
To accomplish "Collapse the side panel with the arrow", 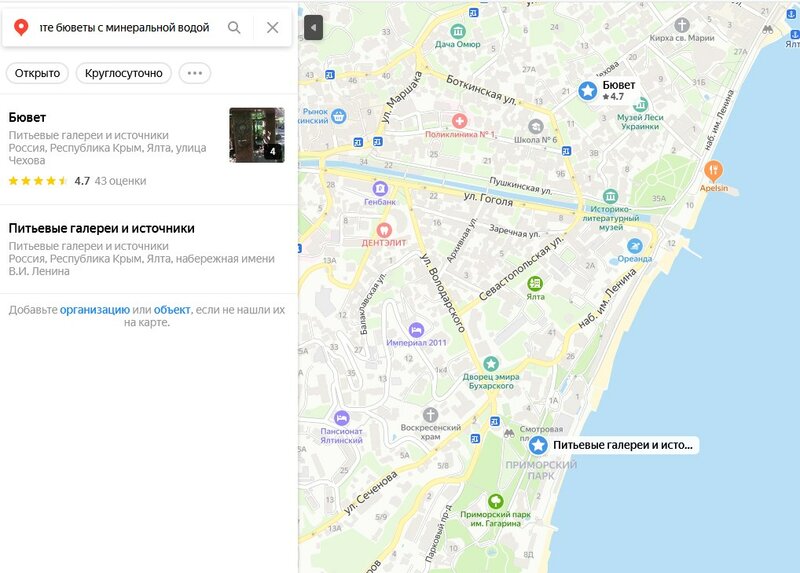I will [313, 27].
